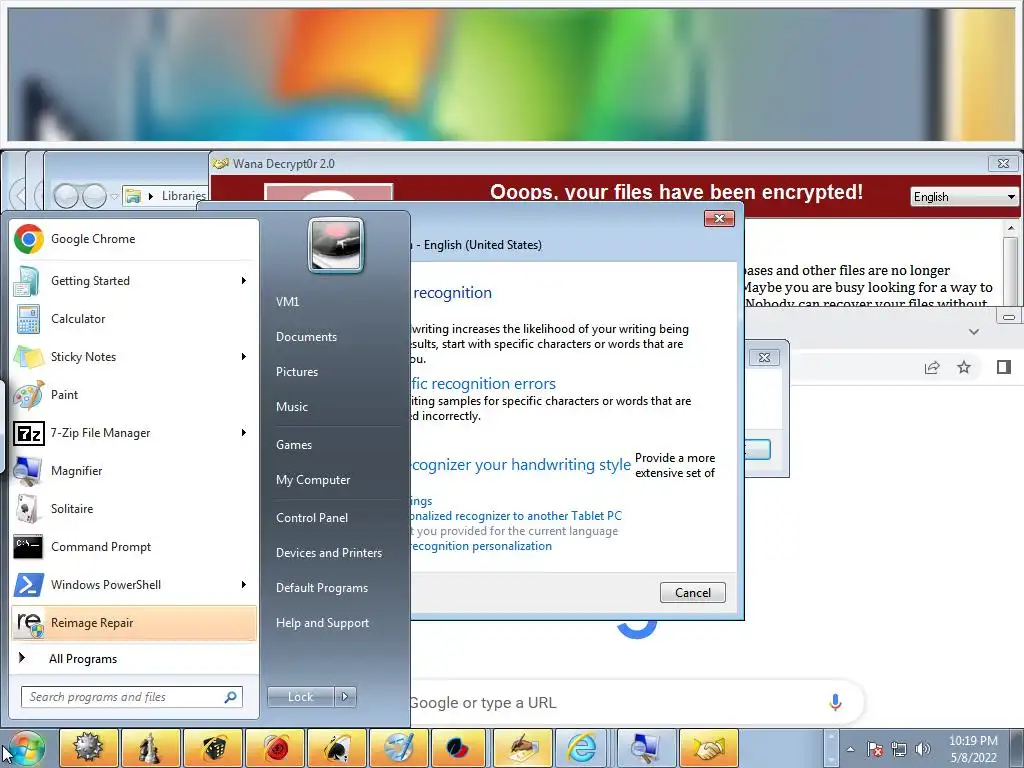Open Minesweeper from the taskbar
This screenshot has width=1024, height=768.
pyautogui.click(x=89, y=748)
